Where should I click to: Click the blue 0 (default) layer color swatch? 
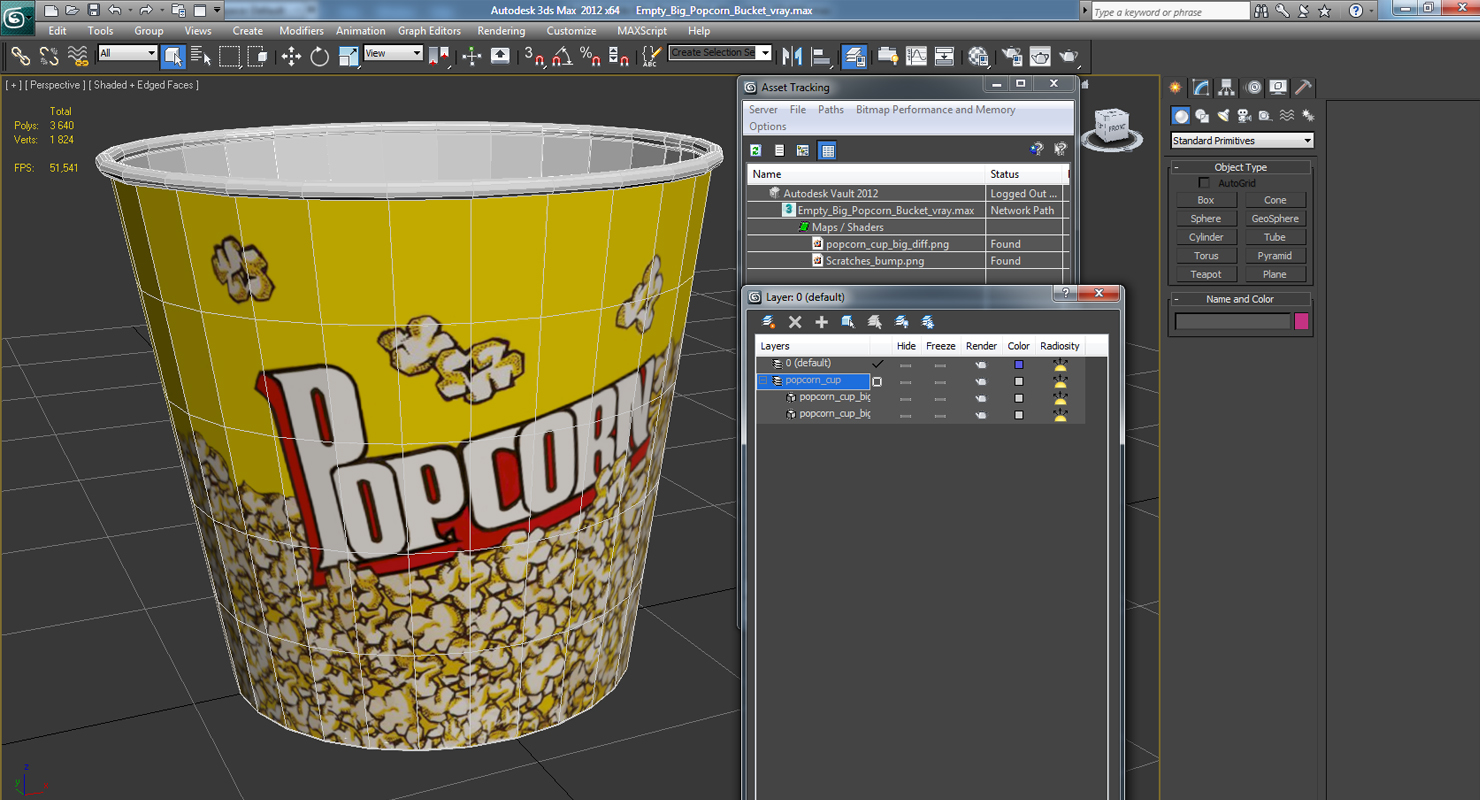pyautogui.click(x=1019, y=365)
